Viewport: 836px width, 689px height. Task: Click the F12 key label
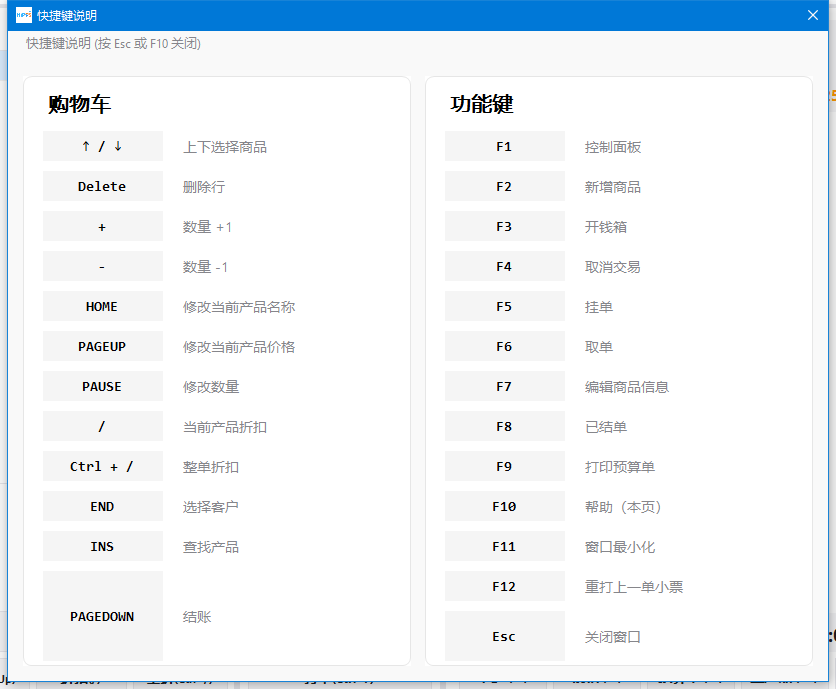pos(504,586)
